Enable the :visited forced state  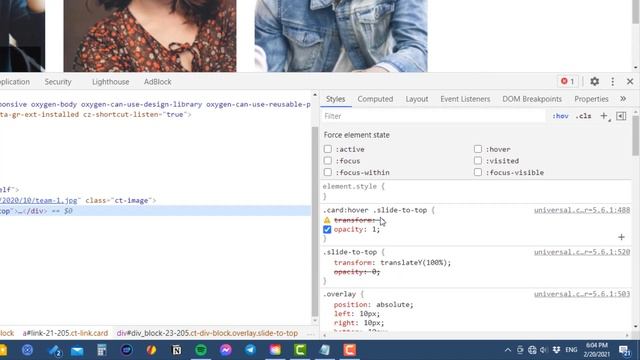478,160
